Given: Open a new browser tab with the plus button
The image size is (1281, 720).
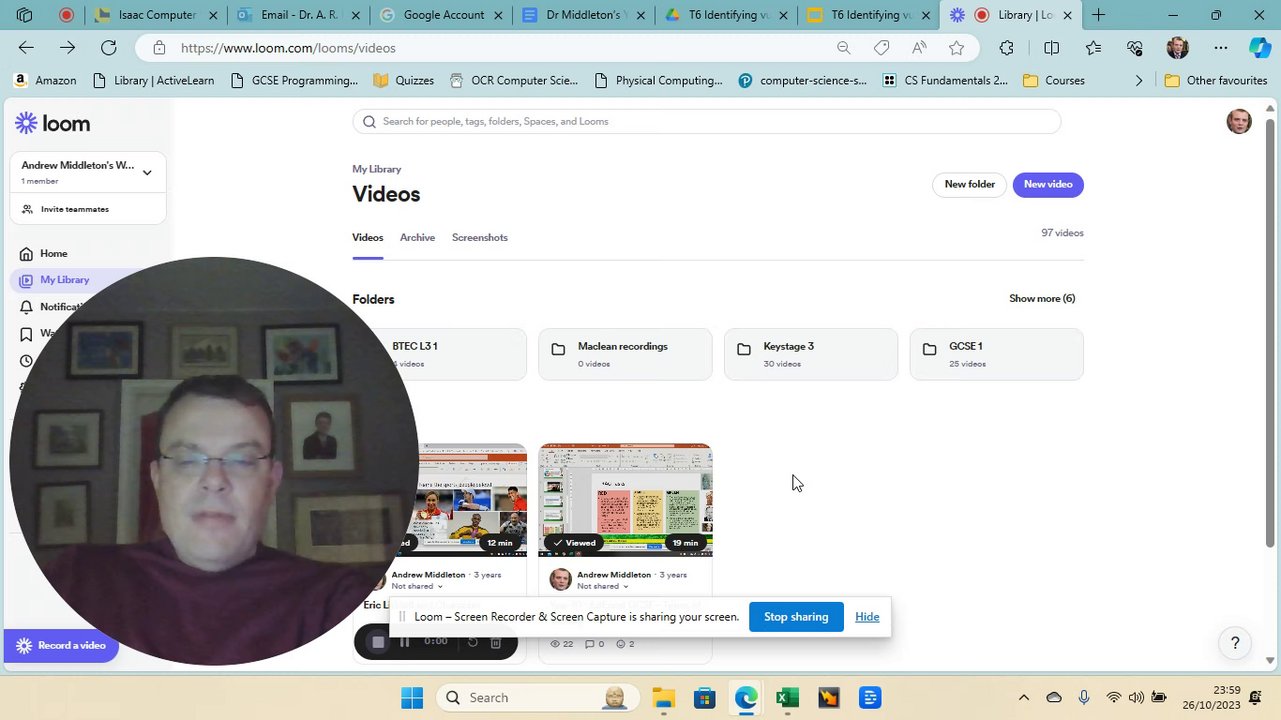Looking at the screenshot, I should 1098,15.
